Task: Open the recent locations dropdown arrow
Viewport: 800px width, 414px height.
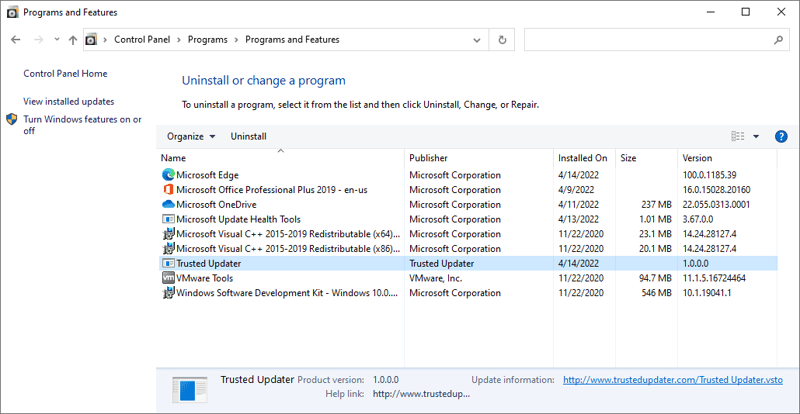Action: coord(57,39)
